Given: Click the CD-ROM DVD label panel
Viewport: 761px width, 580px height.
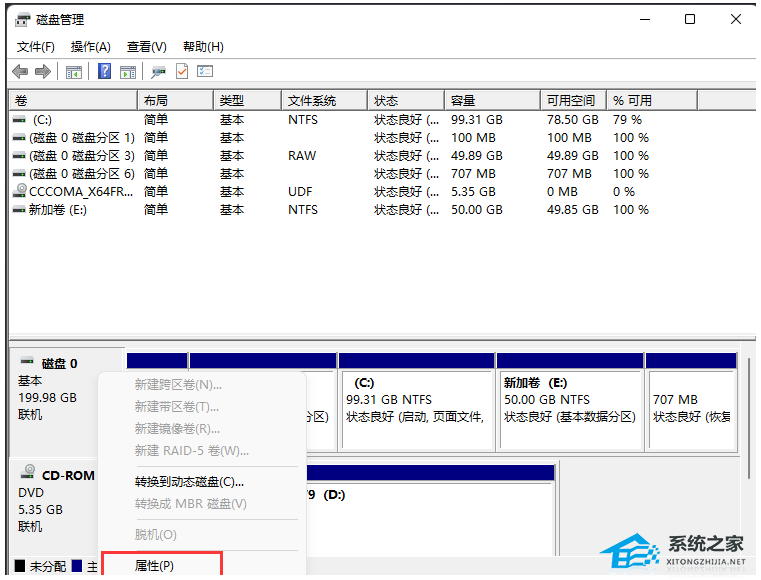Looking at the screenshot, I should pos(53,507).
